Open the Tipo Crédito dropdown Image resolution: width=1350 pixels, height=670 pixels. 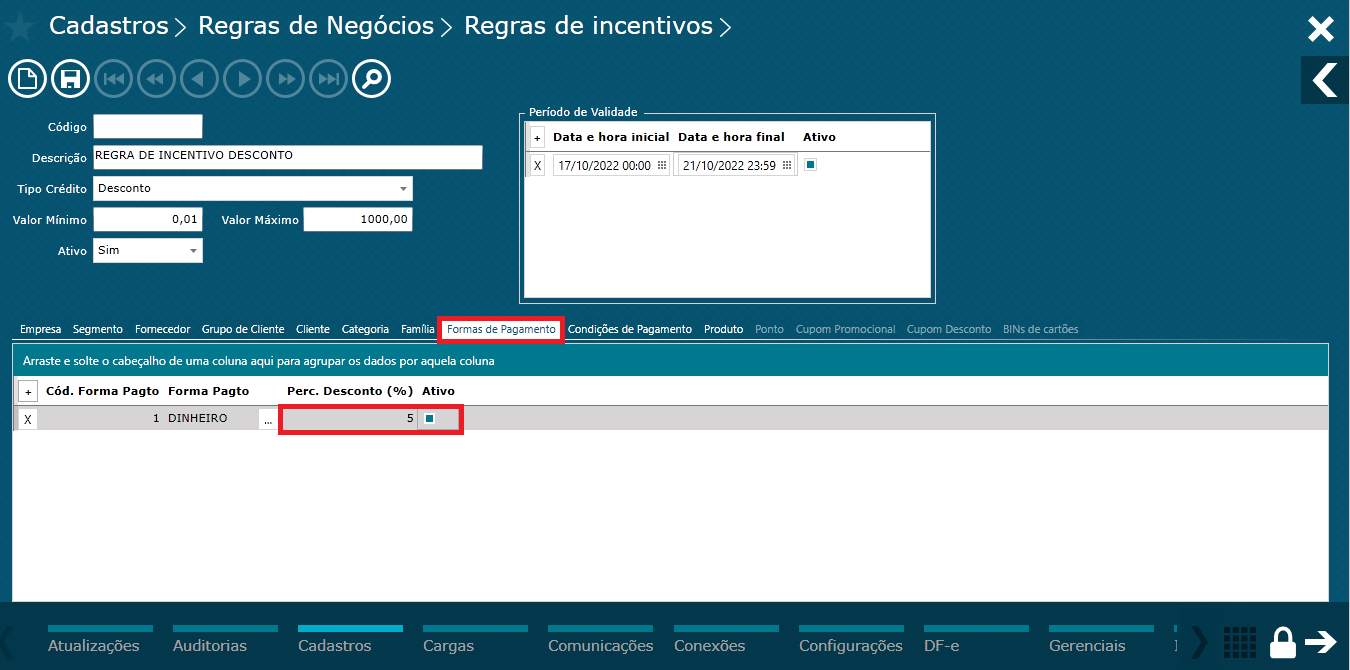coord(403,188)
